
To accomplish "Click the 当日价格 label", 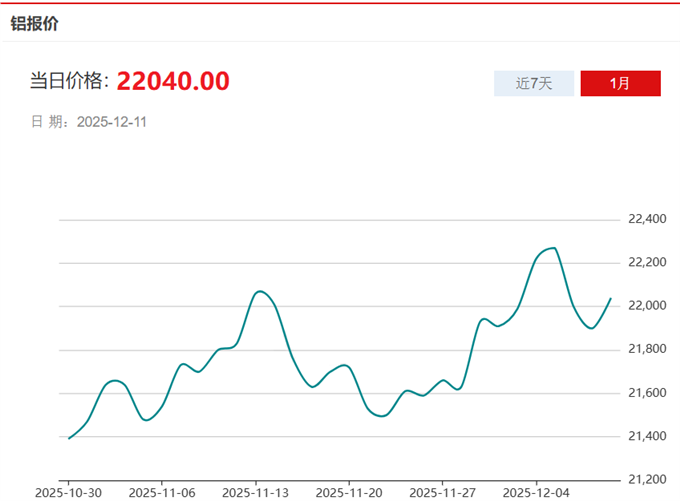I will click(68, 82).
